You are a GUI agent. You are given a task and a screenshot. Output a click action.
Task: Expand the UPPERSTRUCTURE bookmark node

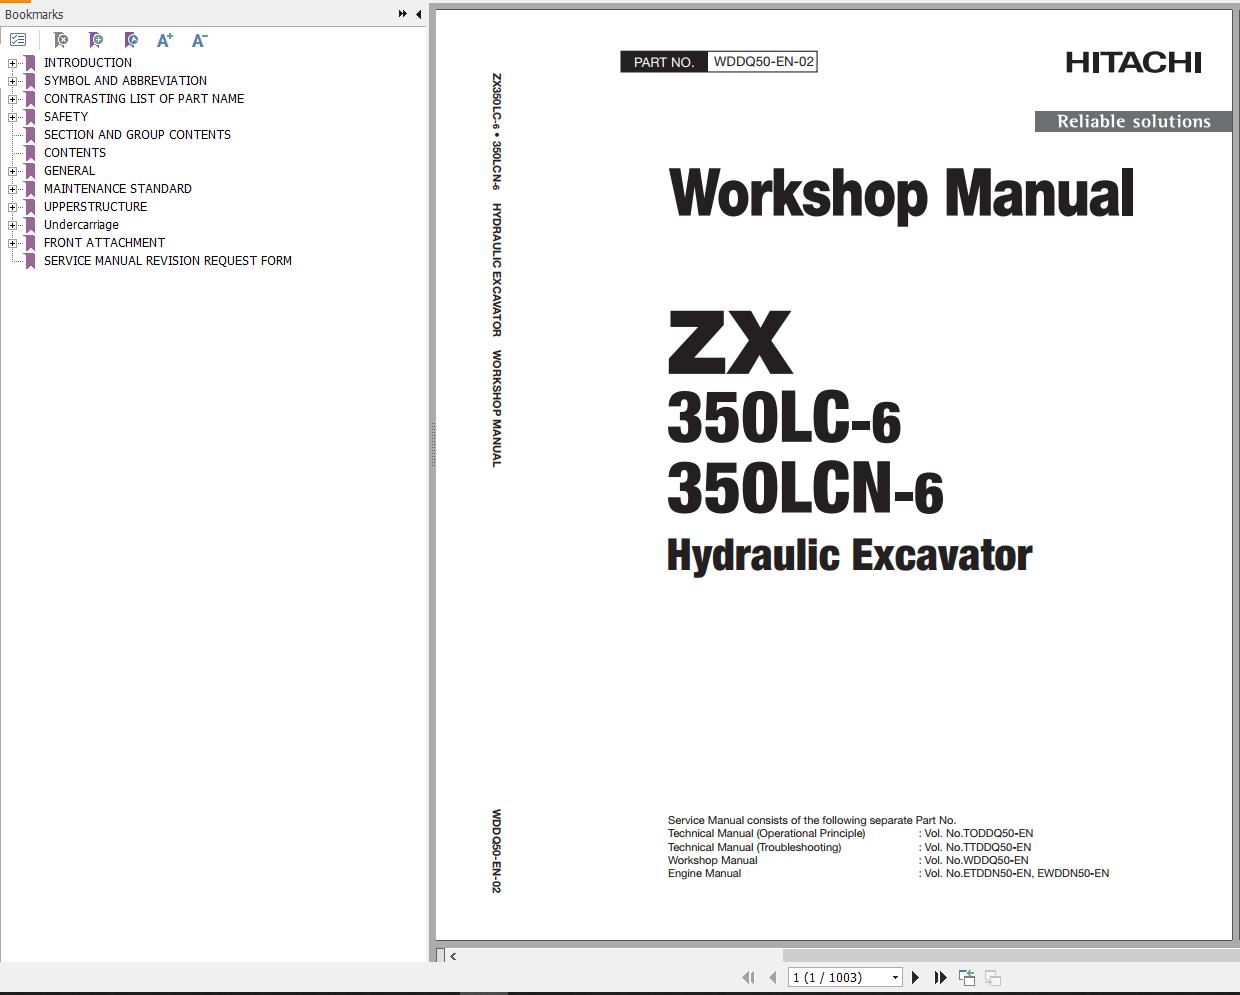click(13, 207)
